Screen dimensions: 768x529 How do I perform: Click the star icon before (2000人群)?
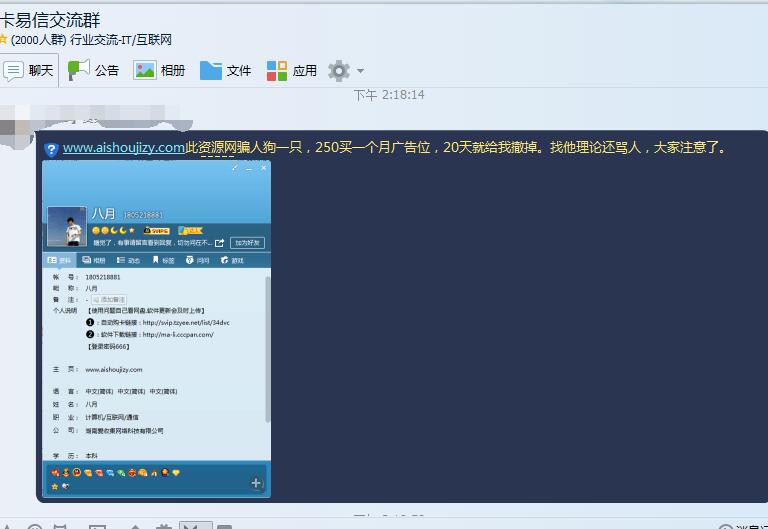pyautogui.click(x=4, y=40)
